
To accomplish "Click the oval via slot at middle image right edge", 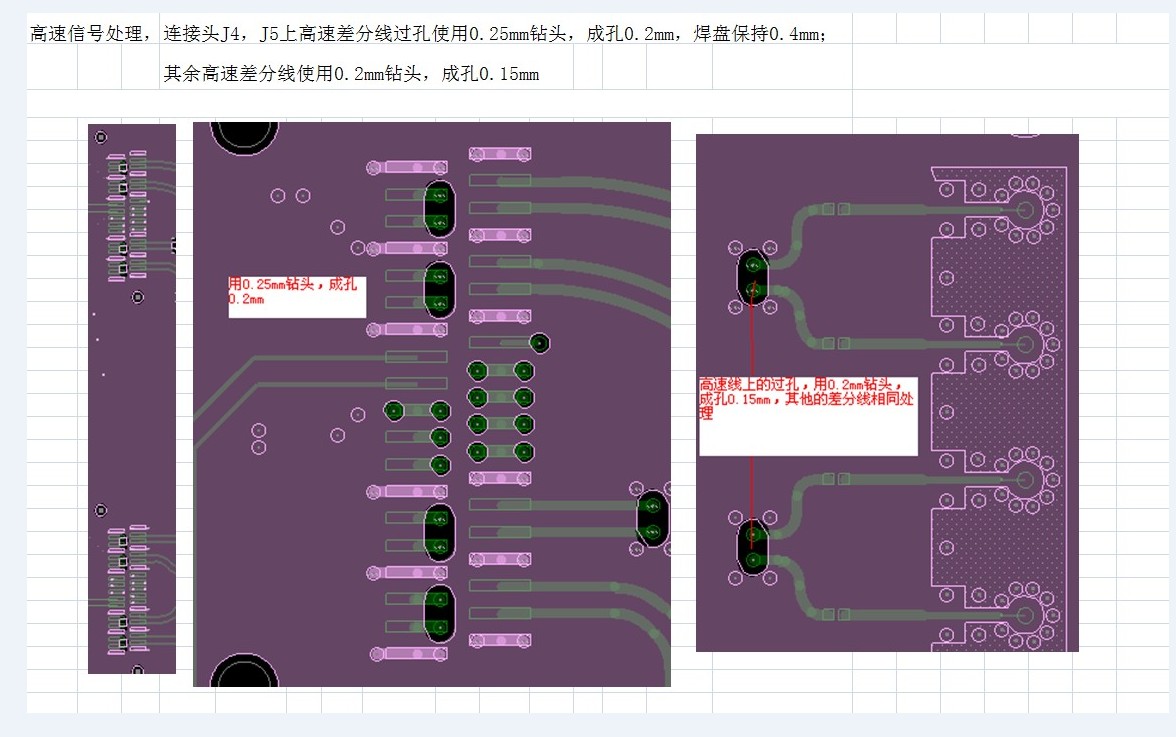I will click(652, 519).
